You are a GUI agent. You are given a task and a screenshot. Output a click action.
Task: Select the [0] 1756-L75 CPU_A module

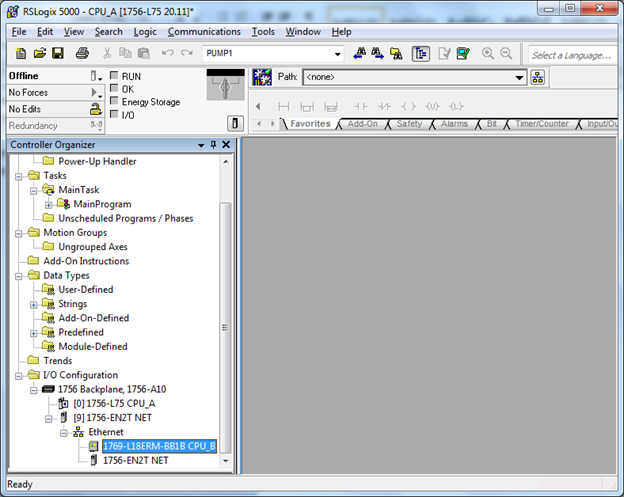click(114, 403)
